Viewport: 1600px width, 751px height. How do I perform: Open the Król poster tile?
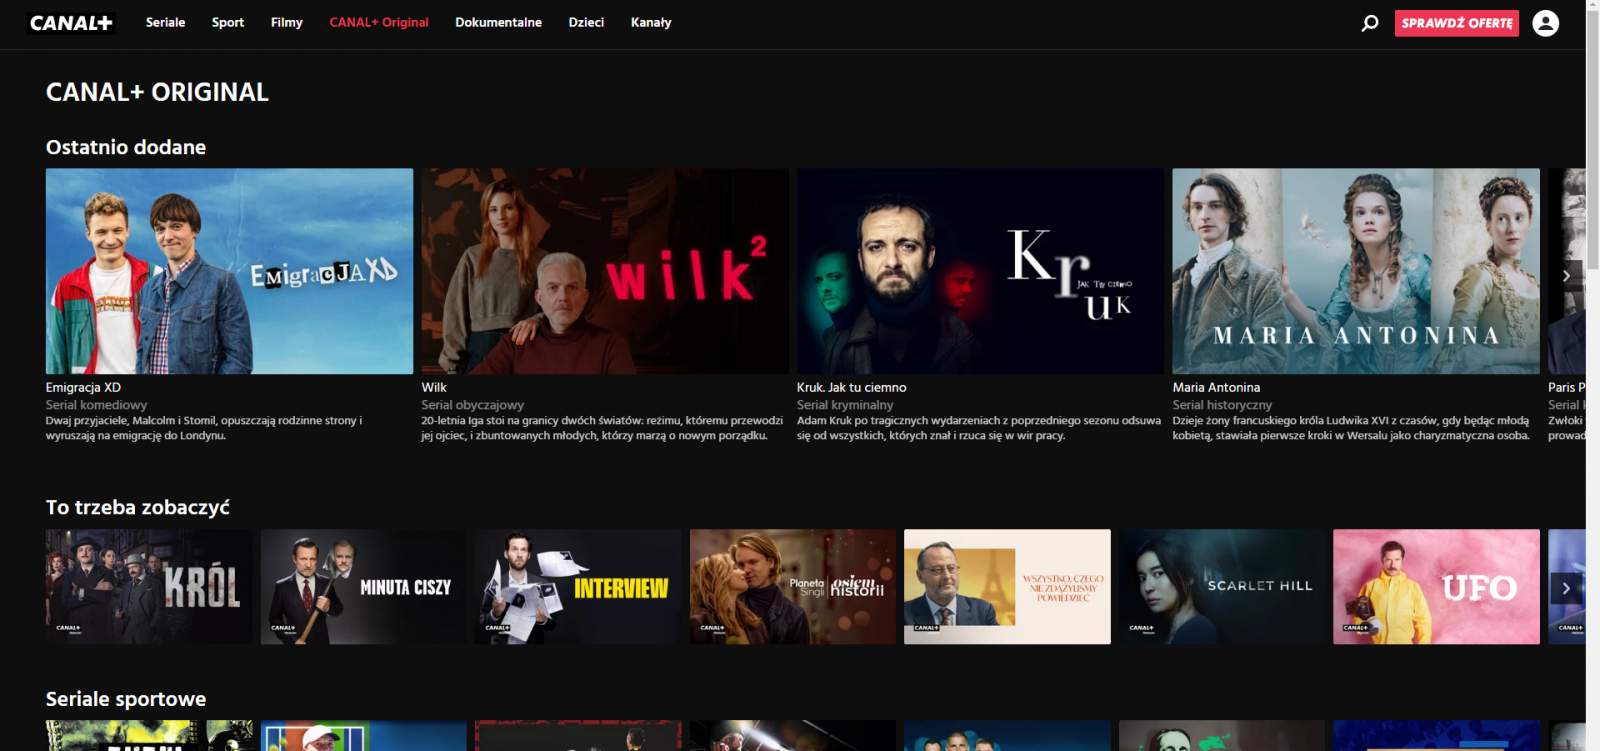point(149,587)
